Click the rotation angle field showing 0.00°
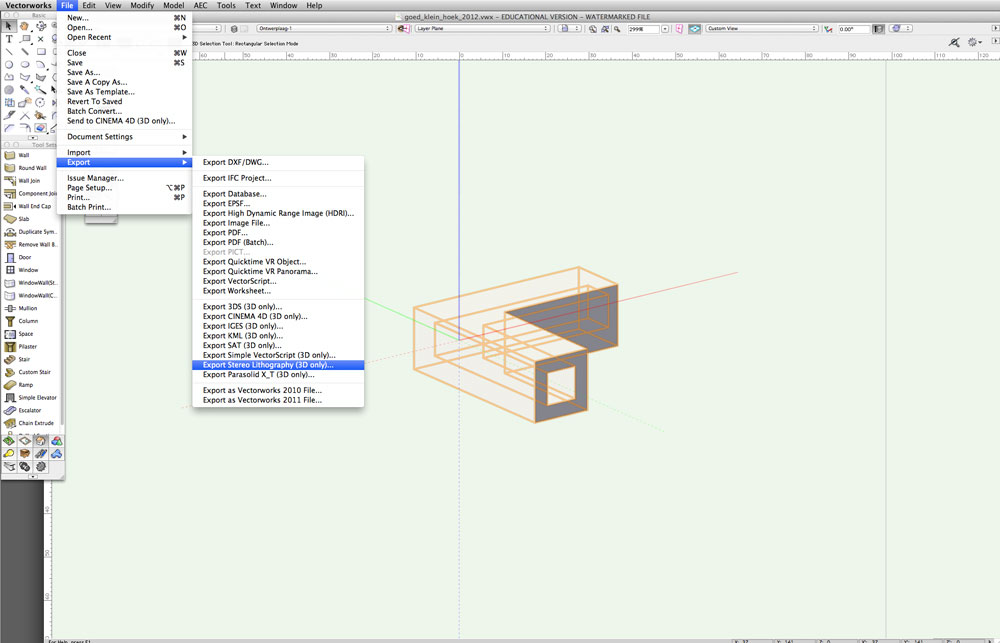 pyautogui.click(x=854, y=29)
